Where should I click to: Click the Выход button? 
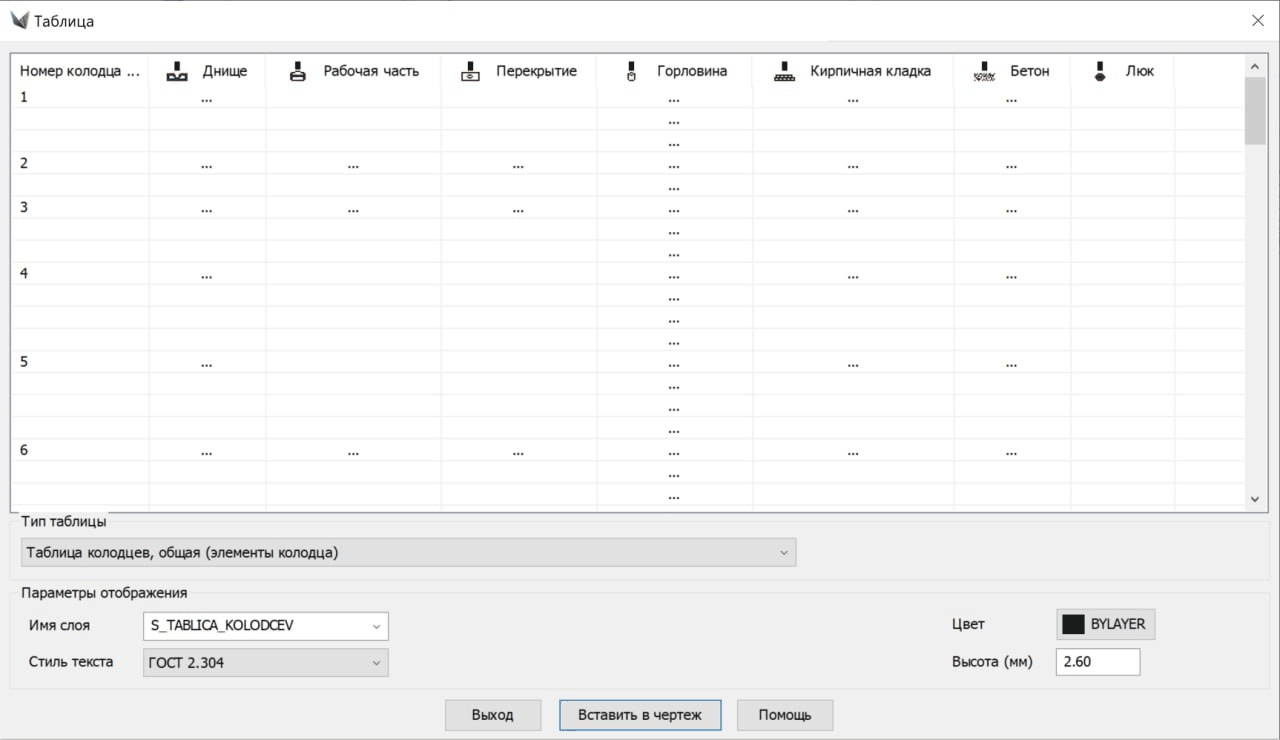pyautogui.click(x=493, y=715)
